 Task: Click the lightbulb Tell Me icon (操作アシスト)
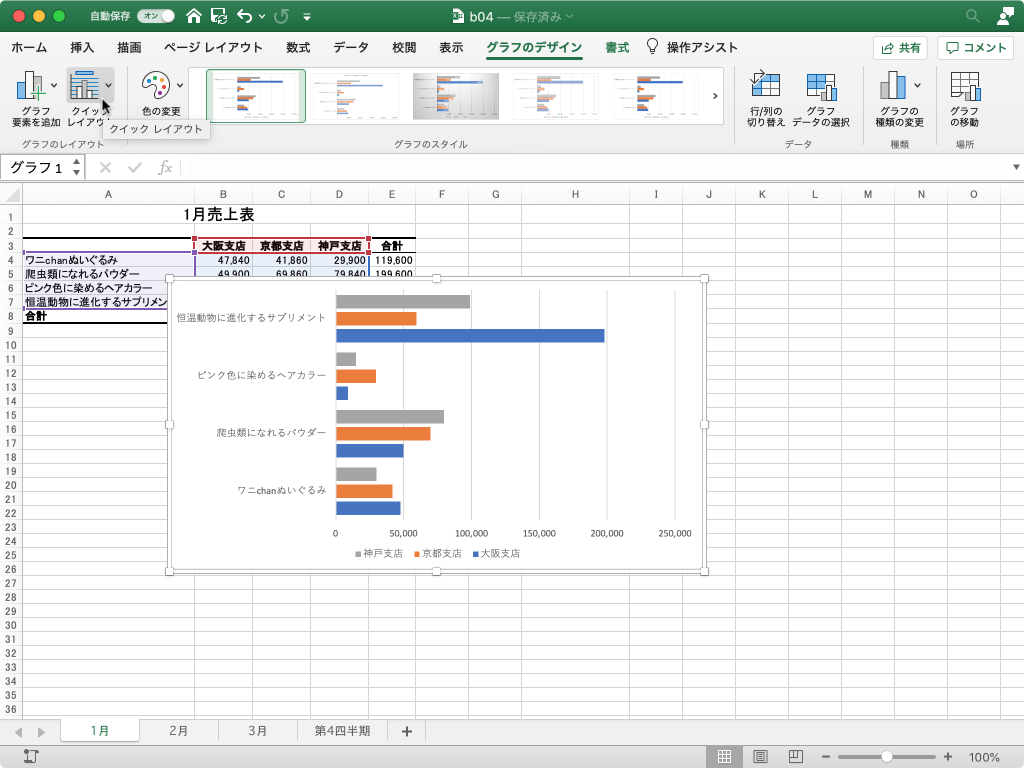tap(652, 46)
